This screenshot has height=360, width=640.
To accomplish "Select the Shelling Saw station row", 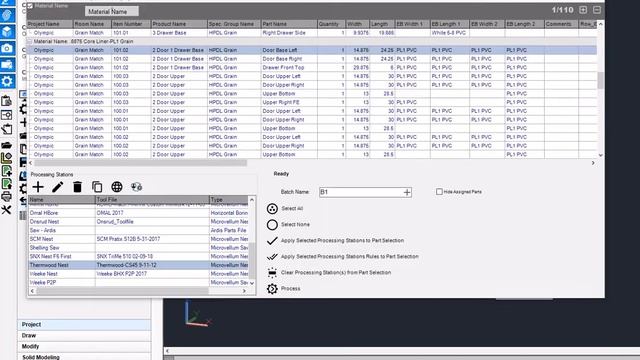I will click(x=138, y=248).
